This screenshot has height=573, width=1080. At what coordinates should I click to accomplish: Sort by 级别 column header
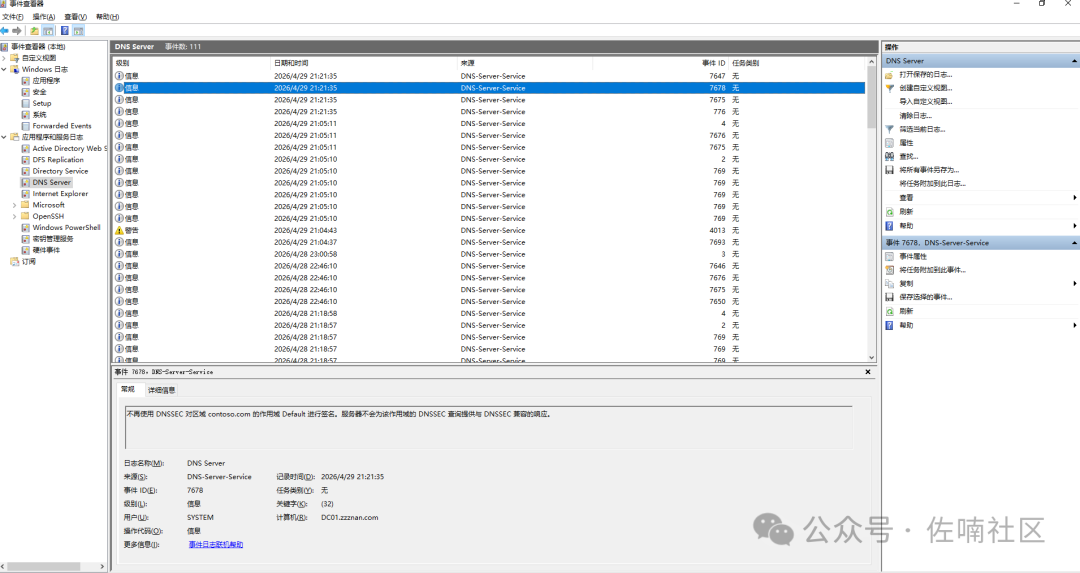point(191,63)
